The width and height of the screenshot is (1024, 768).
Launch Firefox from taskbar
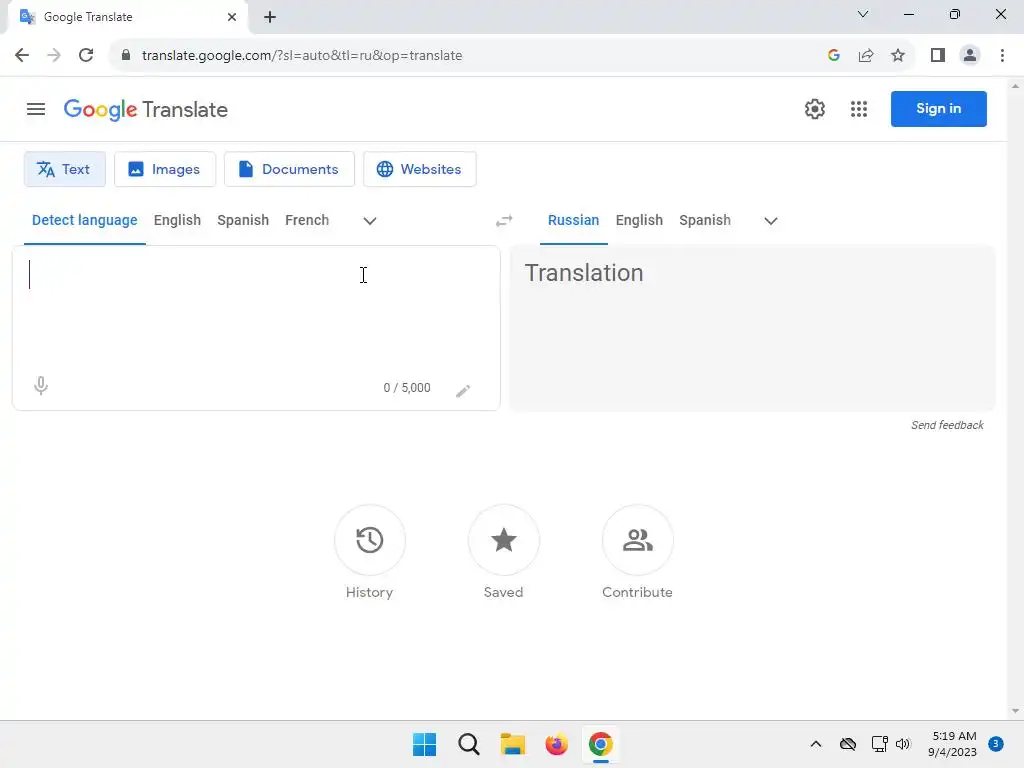(556, 744)
